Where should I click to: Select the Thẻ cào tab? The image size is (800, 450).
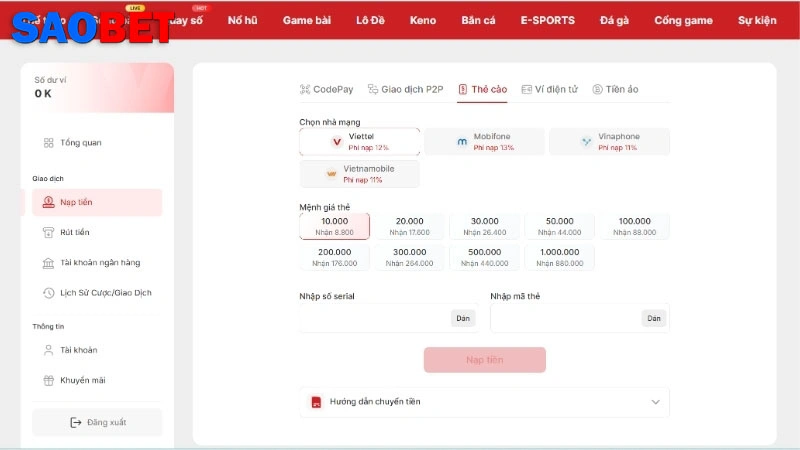click(x=482, y=89)
